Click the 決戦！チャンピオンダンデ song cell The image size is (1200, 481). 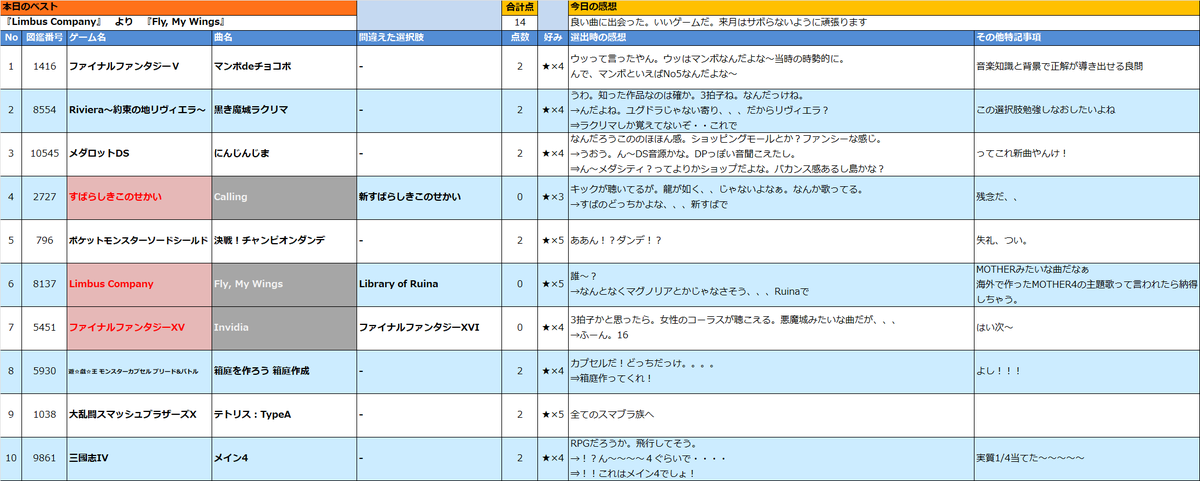284,241
